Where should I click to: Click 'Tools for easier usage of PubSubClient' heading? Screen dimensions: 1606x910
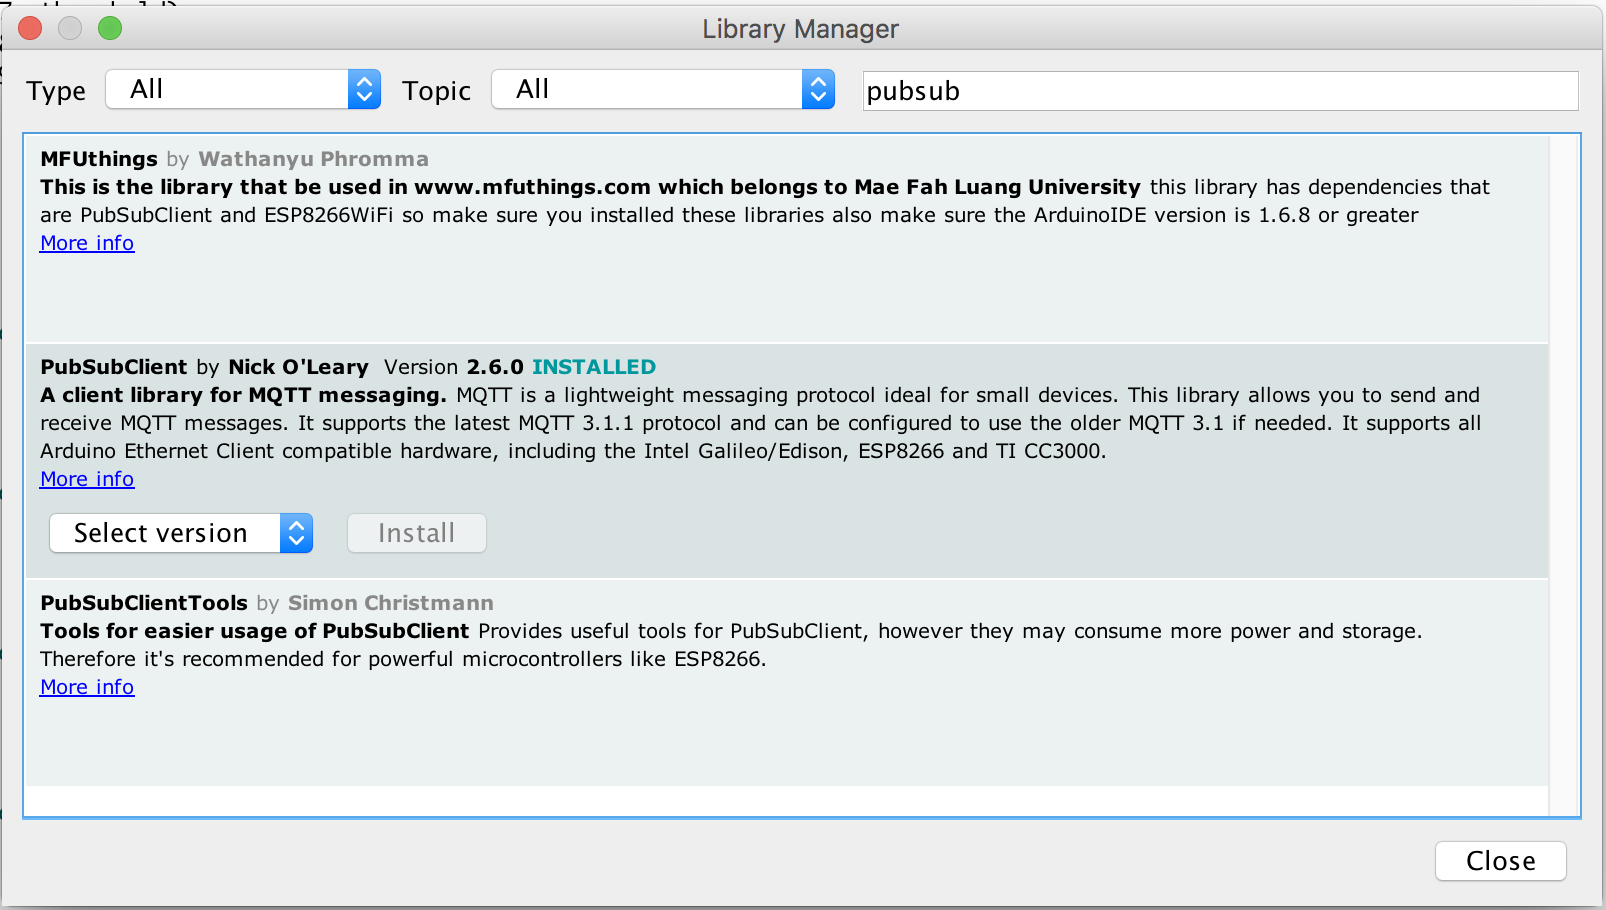click(255, 631)
